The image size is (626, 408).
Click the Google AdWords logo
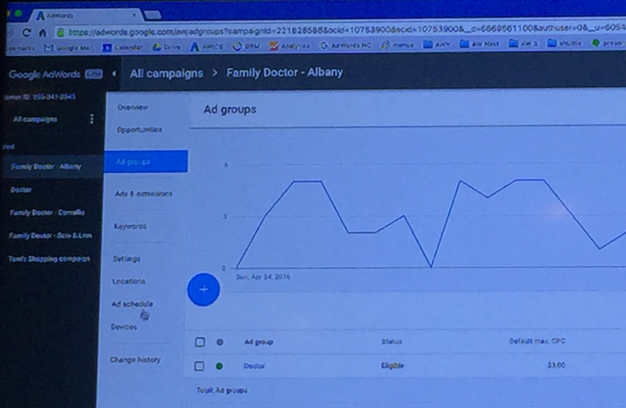(x=44, y=74)
